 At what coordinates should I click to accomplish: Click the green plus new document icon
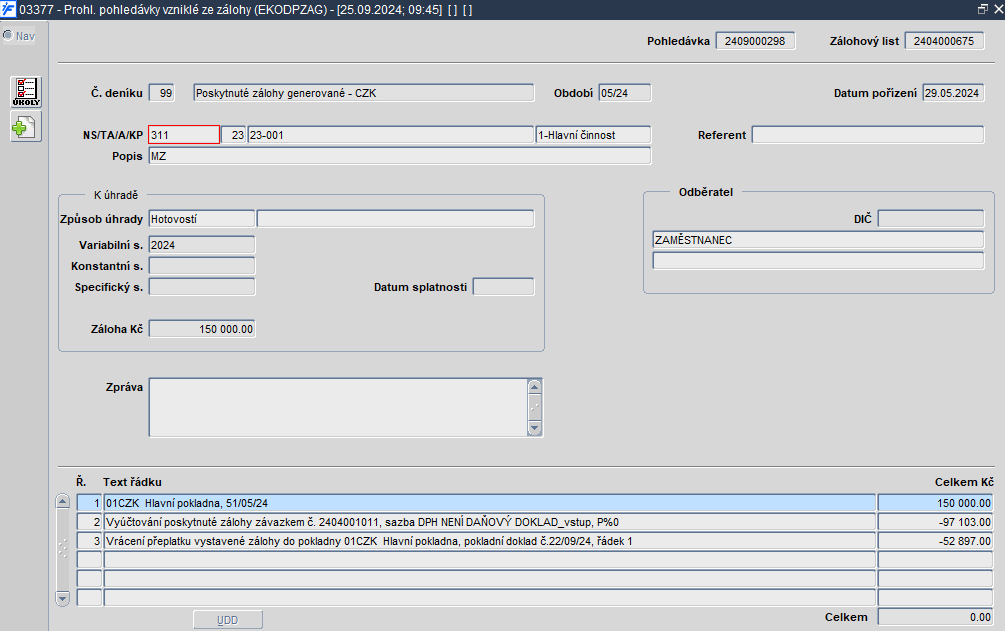tap(26, 126)
